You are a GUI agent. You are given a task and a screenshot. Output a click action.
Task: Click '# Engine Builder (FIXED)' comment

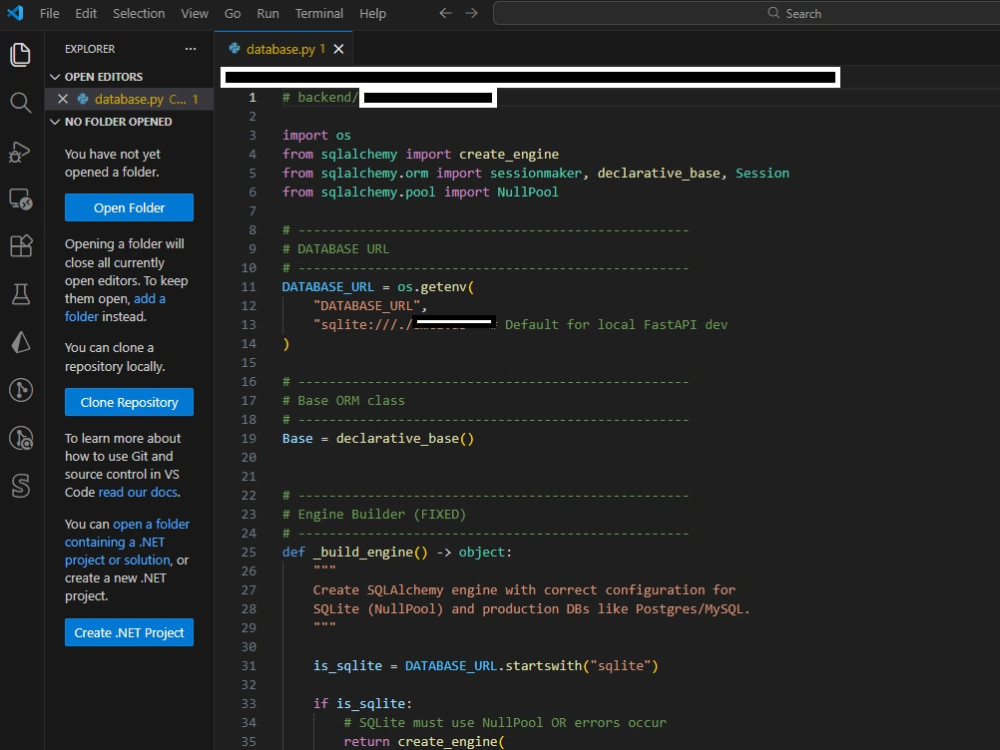coord(374,514)
